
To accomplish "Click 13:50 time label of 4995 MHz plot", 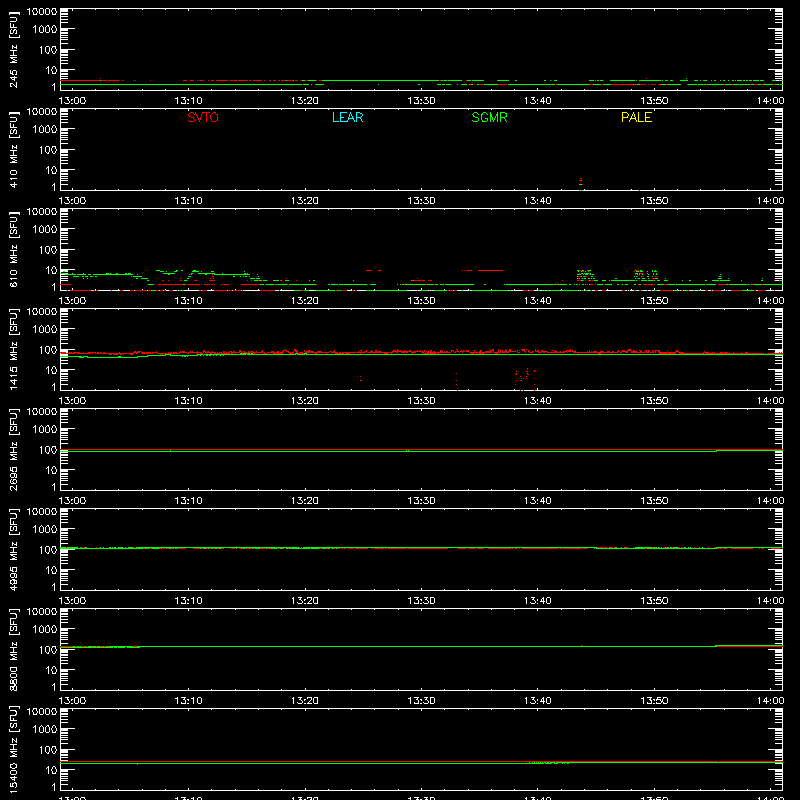I will pos(654,601).
